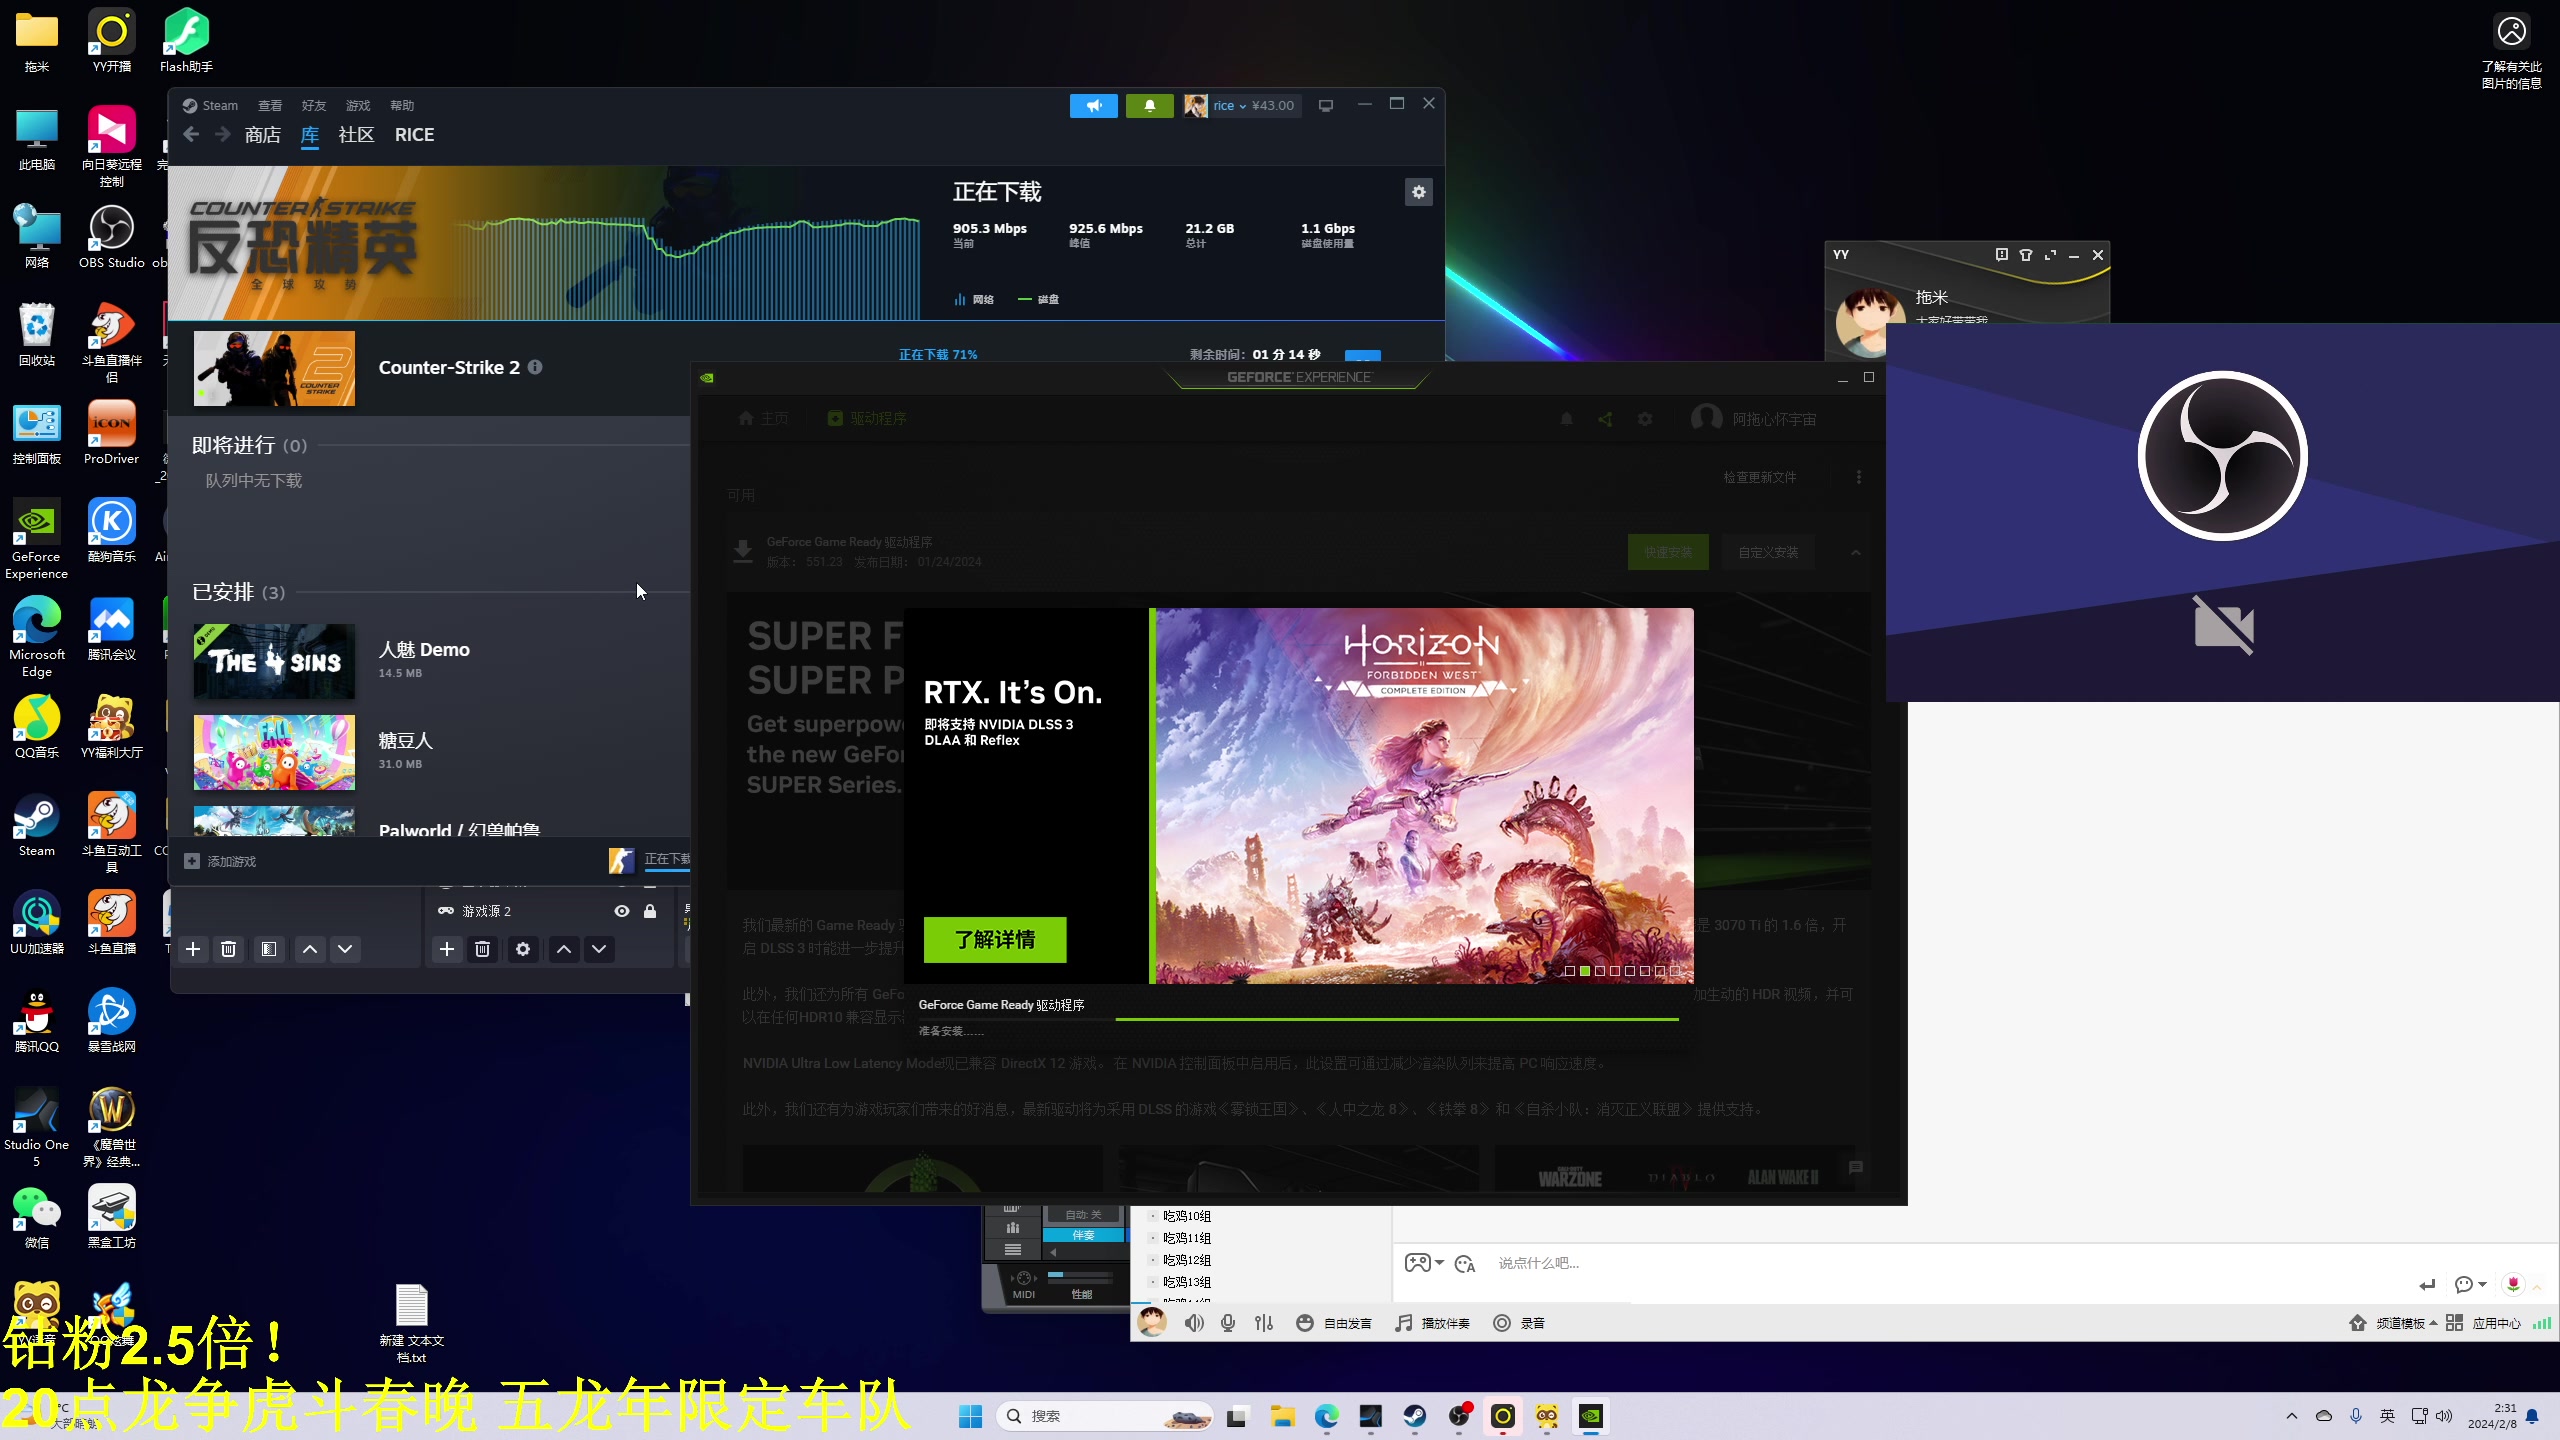
Task: Send a flower in YY chat
Action: pyautogui.click(x=2513, y=1284)
